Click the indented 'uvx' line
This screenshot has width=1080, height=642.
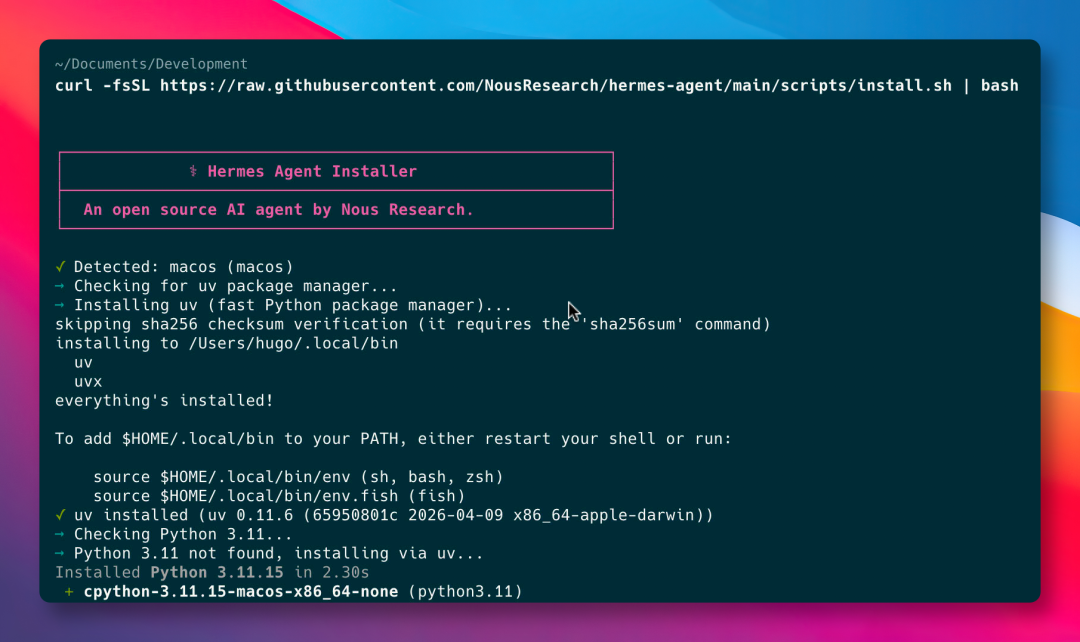click(x=88, y=382)
